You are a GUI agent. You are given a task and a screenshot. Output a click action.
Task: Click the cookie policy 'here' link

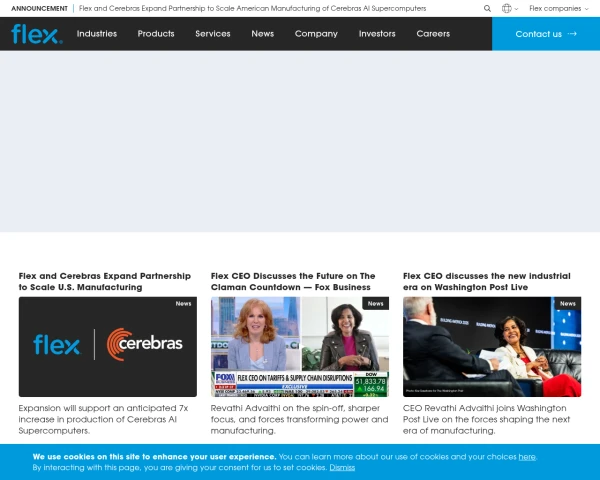click(527, 457)
